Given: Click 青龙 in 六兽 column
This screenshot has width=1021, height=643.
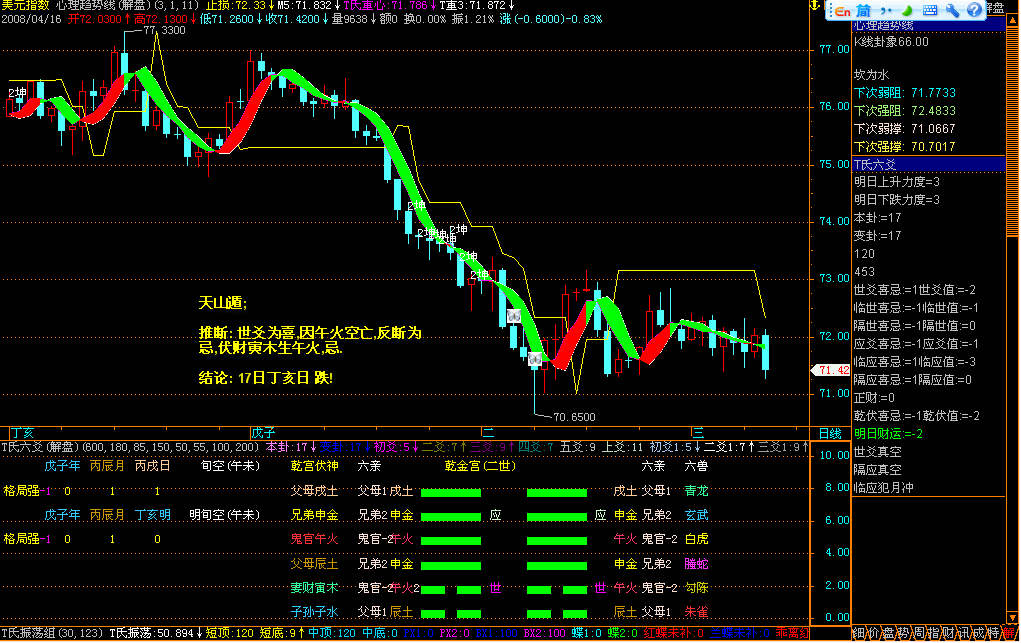Looking at the screenshot, I should point(696,491).
